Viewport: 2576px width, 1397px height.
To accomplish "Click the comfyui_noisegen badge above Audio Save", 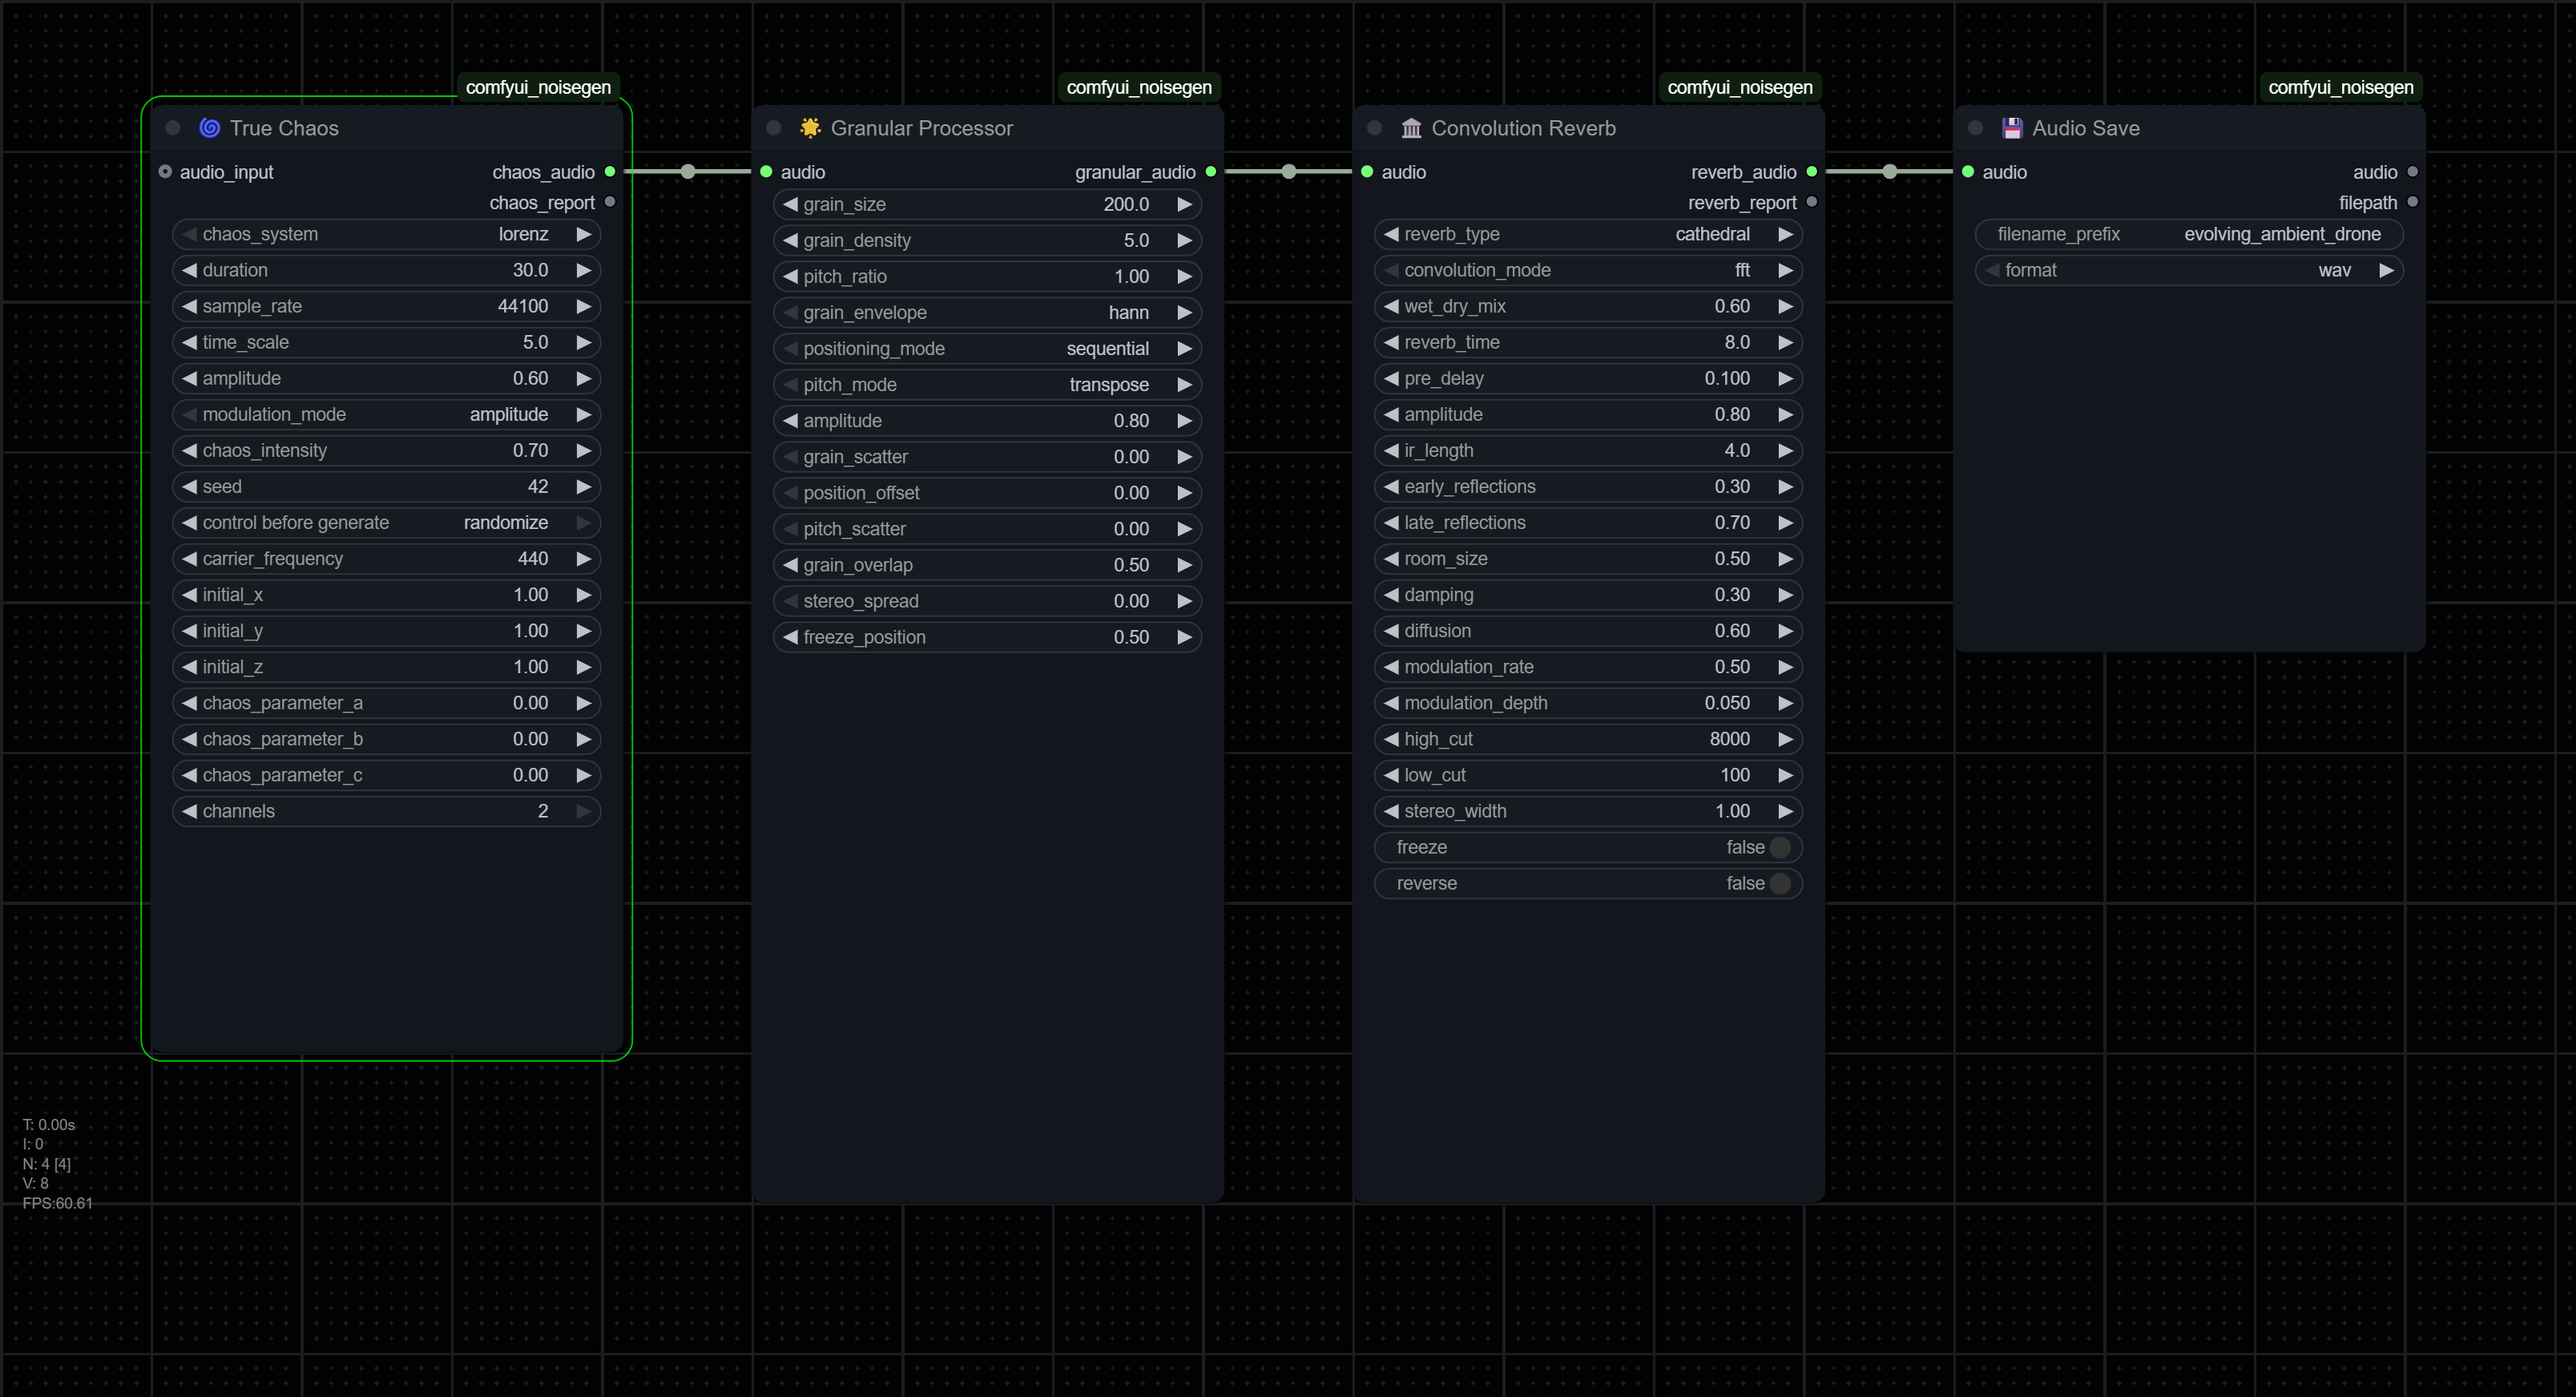I will coord(2340,88).
